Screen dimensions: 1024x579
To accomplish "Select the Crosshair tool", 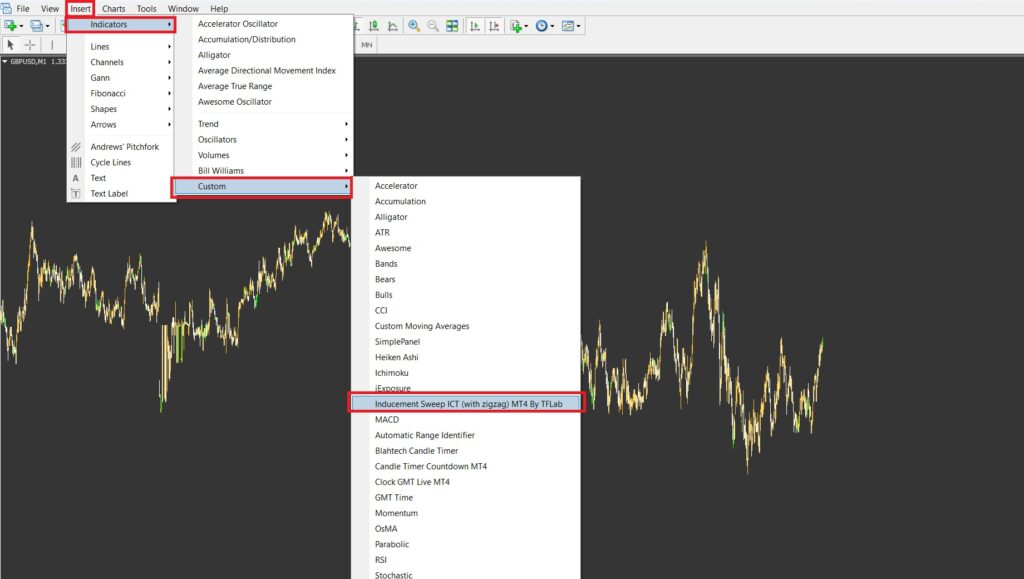I will [x=30, y=45].
